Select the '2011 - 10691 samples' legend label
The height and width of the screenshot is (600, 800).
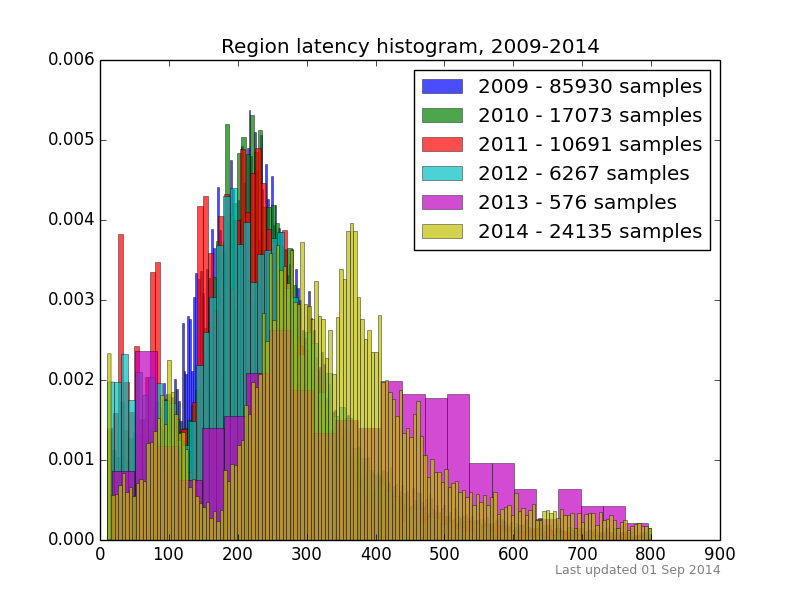pyautogui.click(x=590, y=144)
